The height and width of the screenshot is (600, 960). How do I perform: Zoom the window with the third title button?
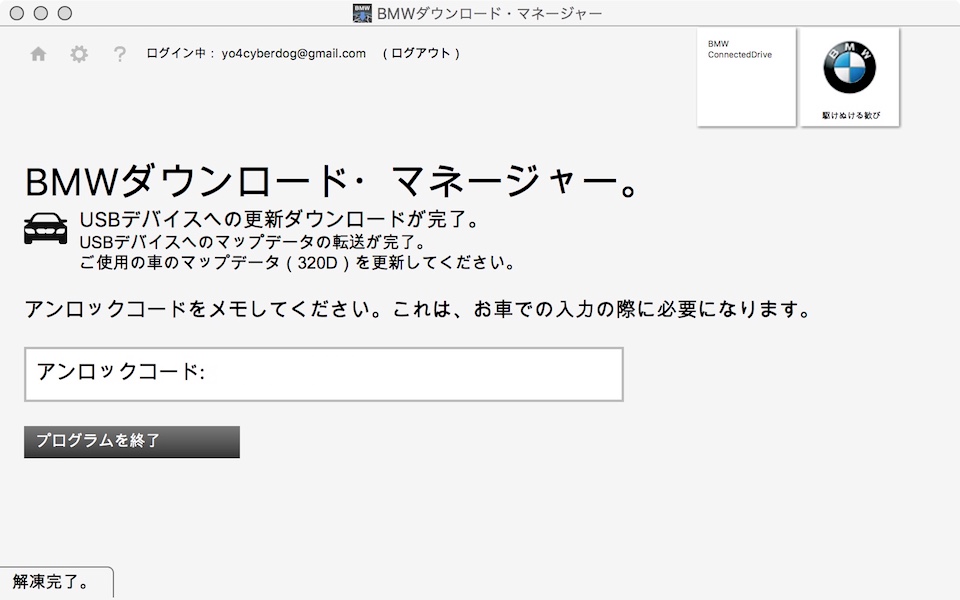[x=64, y=13]
